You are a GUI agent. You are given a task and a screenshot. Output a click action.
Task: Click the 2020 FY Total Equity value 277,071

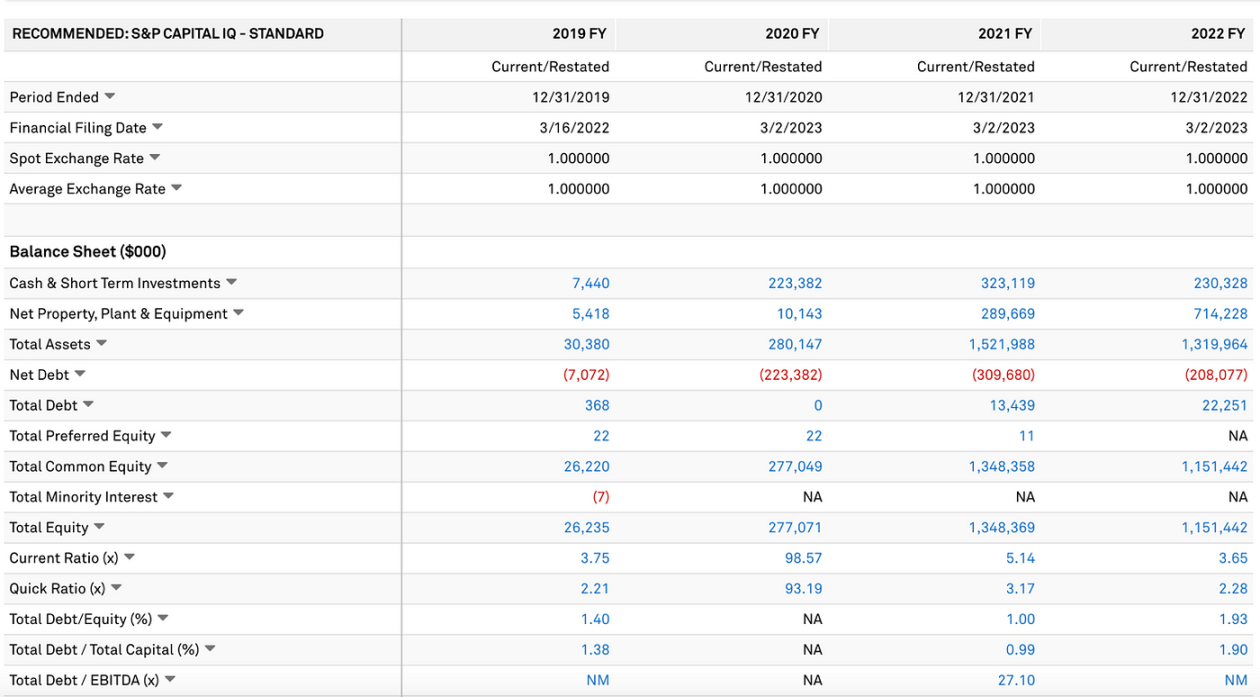[x=795, y=527]
